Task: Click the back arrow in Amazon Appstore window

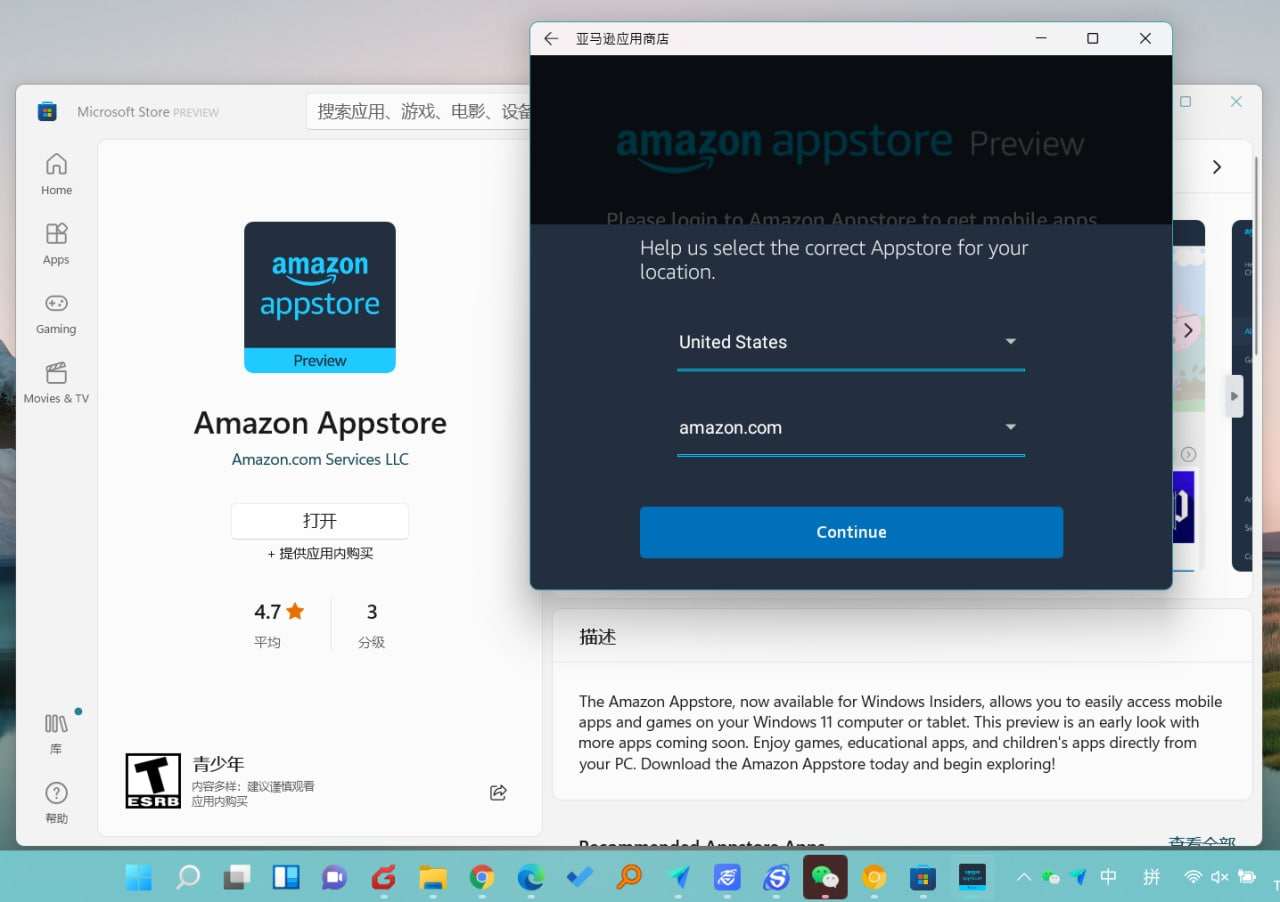Action: tap(551, 39)
